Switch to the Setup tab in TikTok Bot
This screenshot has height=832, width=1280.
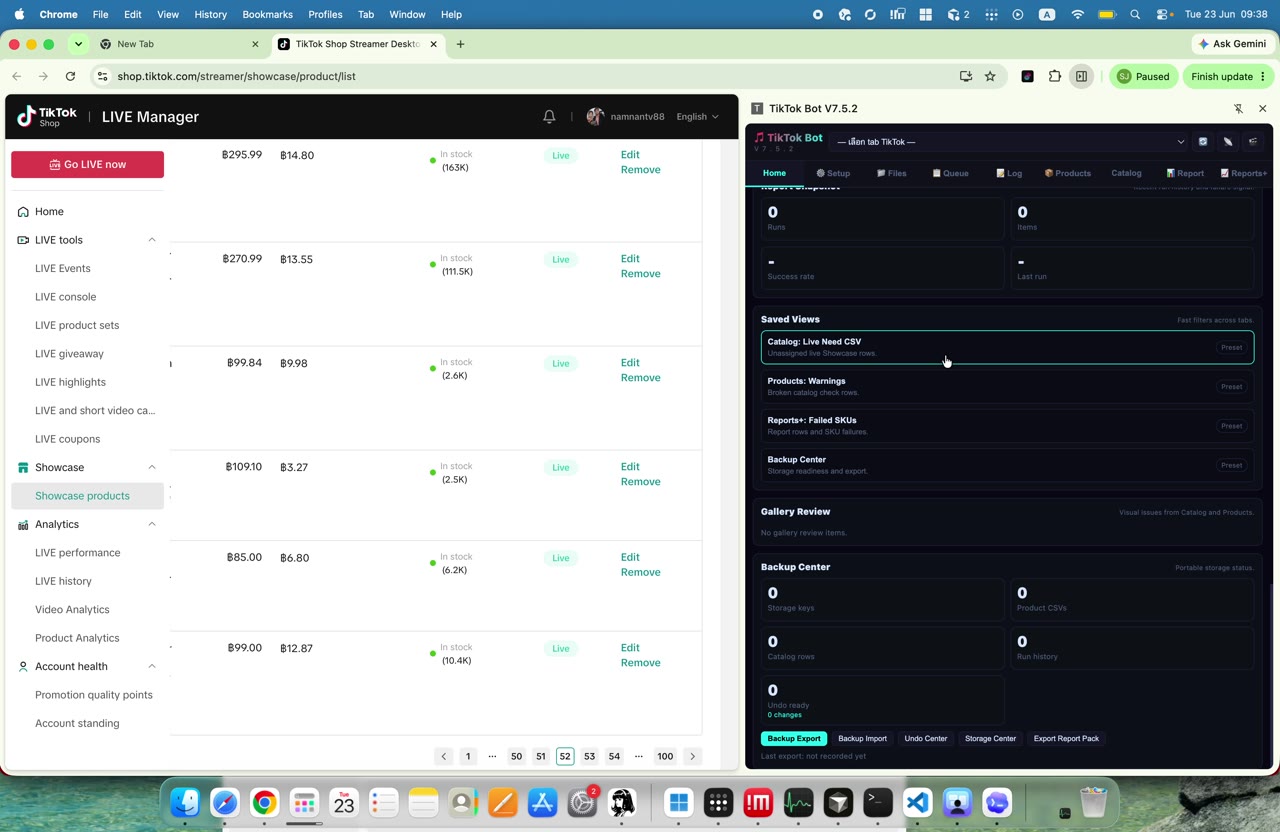click(x=833, y=173)
